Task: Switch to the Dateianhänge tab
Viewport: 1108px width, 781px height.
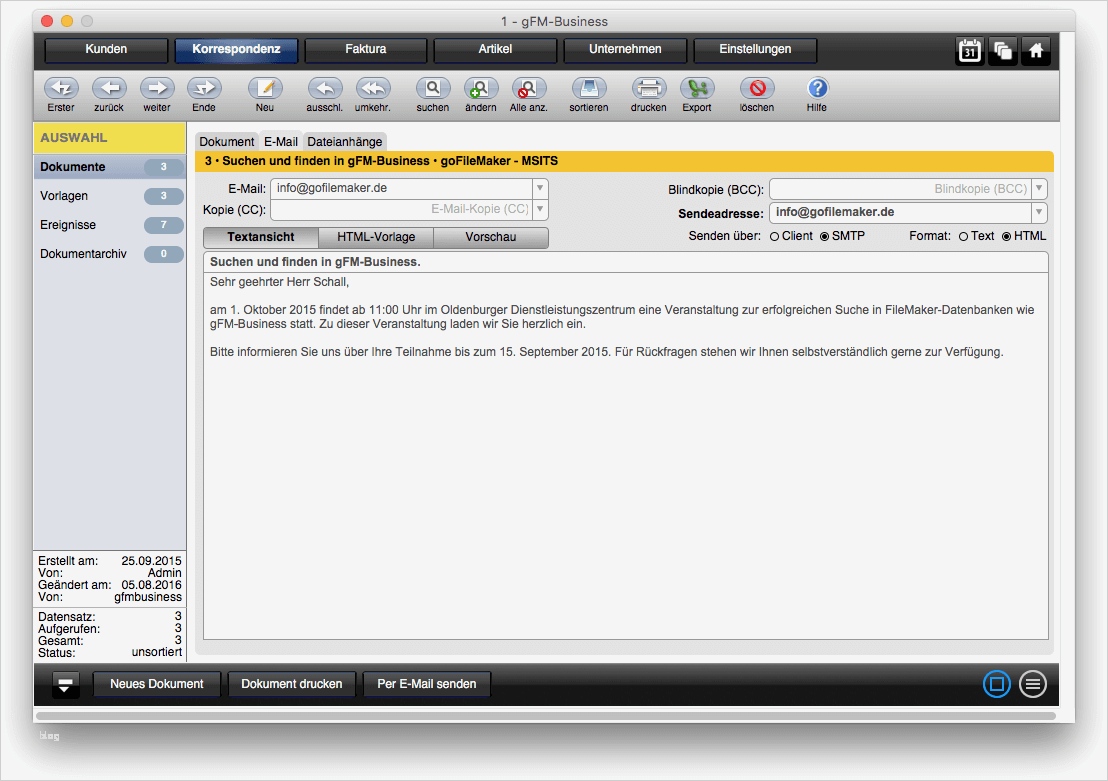Action: 344,141
